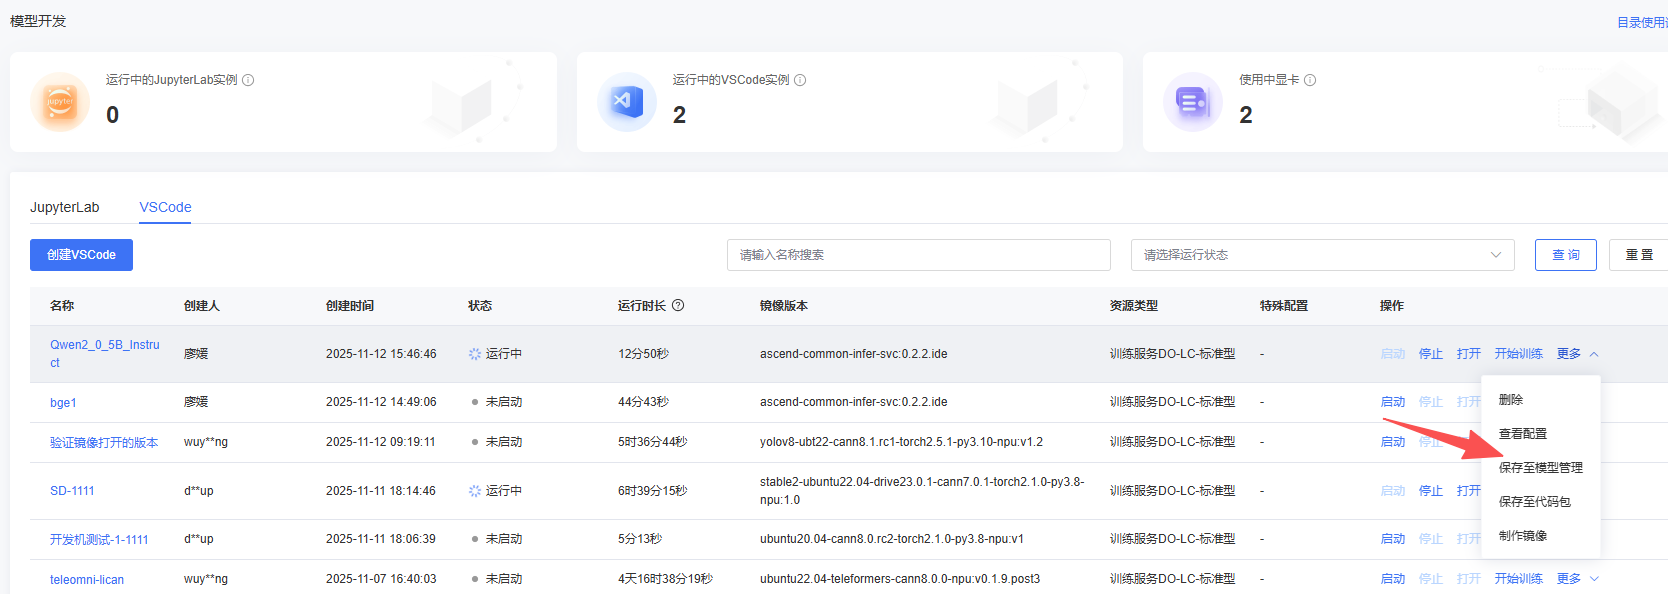
Task: Select the VSCode tab
Action: [165, 207]
